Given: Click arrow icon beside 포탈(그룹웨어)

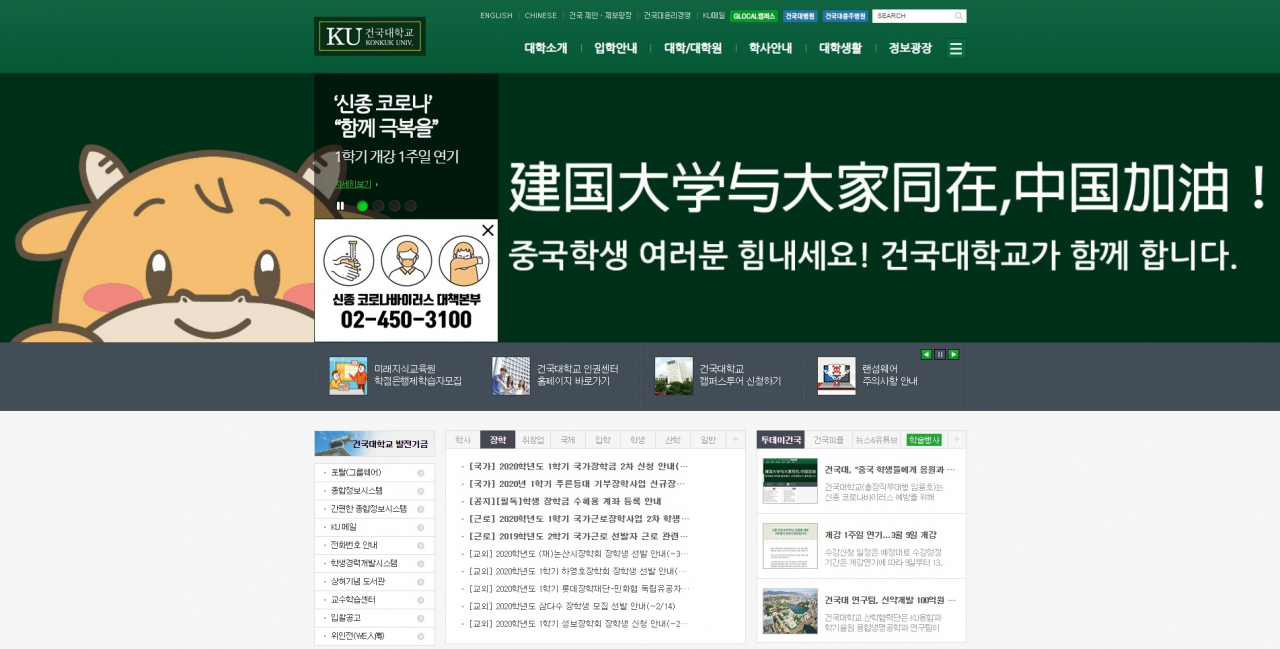Looking at the screenshot, I should point(421,473).
